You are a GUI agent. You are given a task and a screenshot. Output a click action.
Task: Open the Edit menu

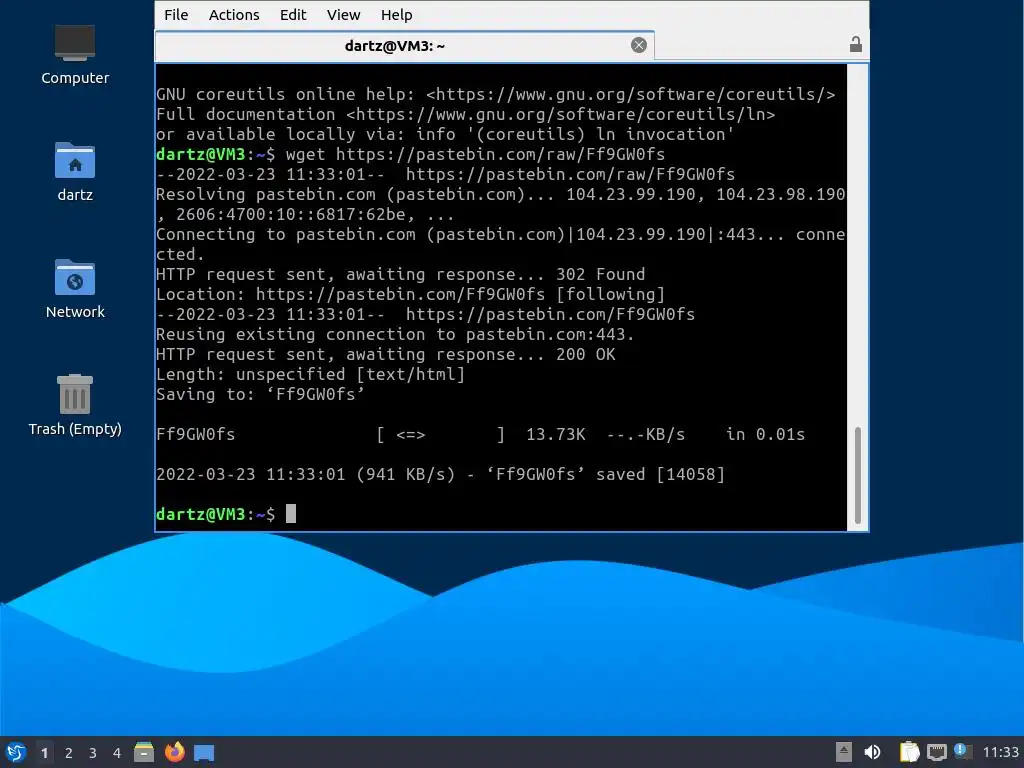(293, 14)
